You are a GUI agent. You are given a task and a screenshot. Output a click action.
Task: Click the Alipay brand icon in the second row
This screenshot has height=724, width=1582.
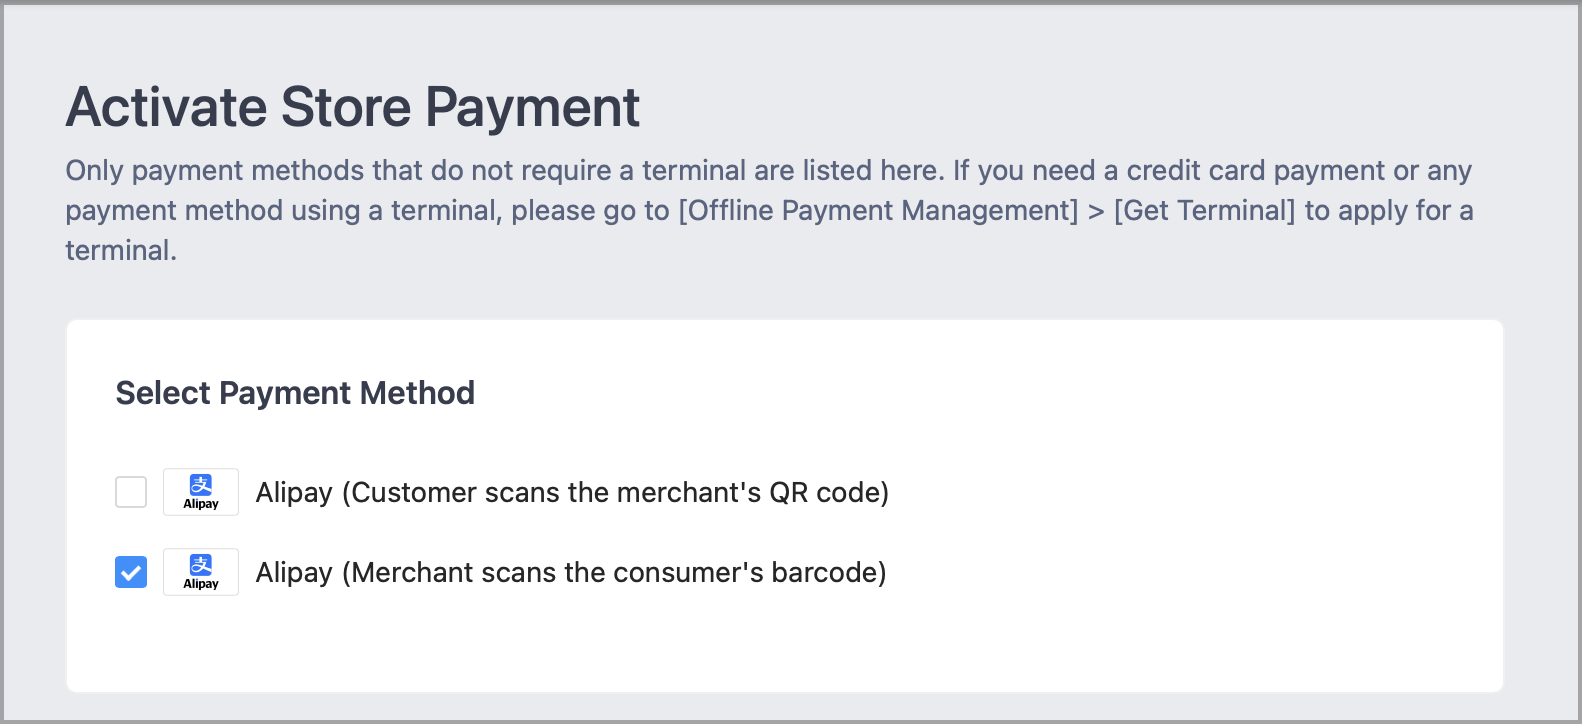[200, 571]
